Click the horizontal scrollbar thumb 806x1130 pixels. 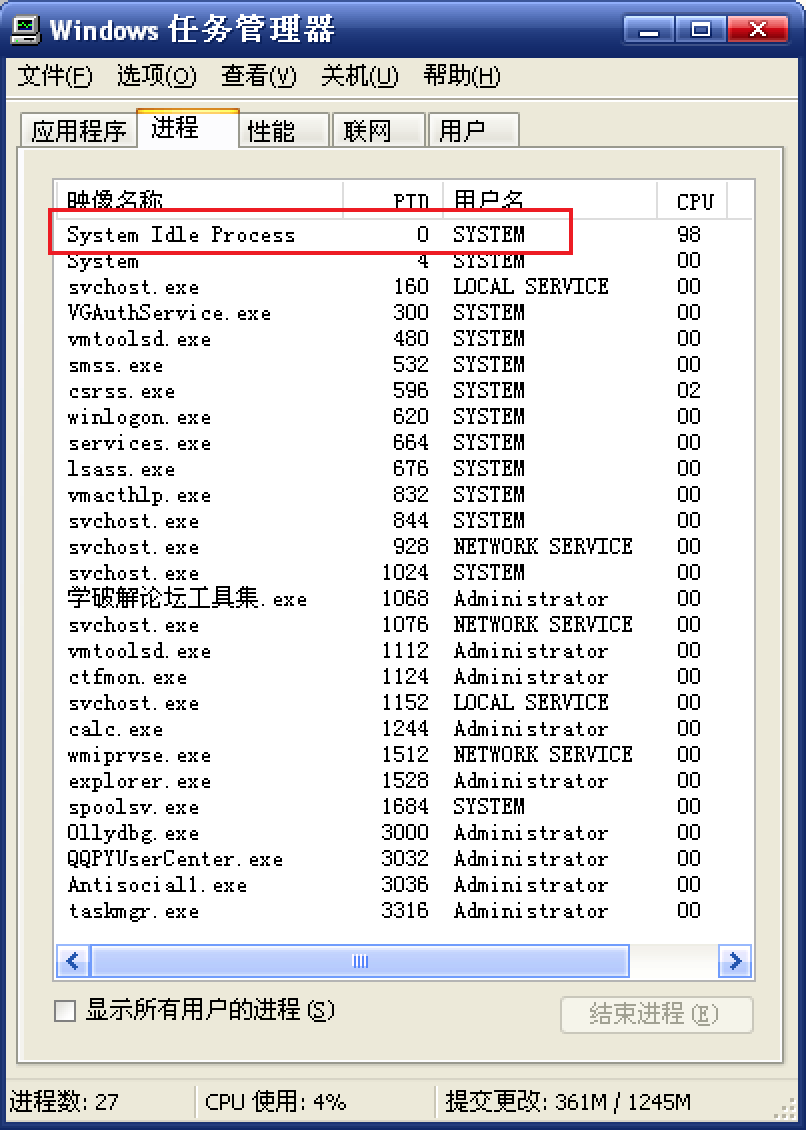click(360, 962)
